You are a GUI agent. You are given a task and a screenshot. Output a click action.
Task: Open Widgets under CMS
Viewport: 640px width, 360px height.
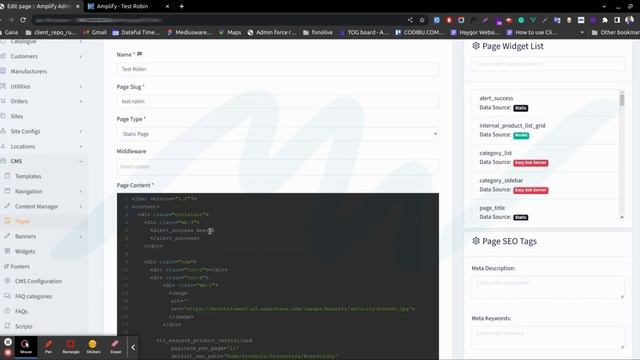point(25,251)
